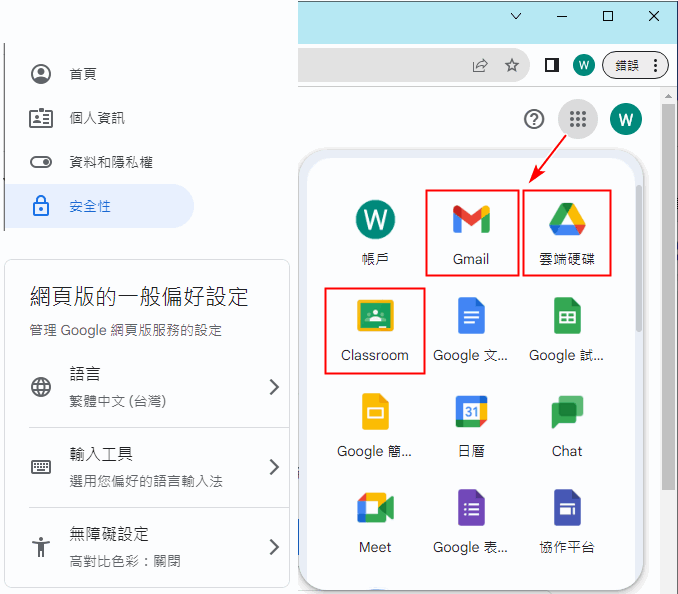This screenshot has width=678, height=594.
Task: Launch Google Meet from apps grid
Action: pos(375,521)
